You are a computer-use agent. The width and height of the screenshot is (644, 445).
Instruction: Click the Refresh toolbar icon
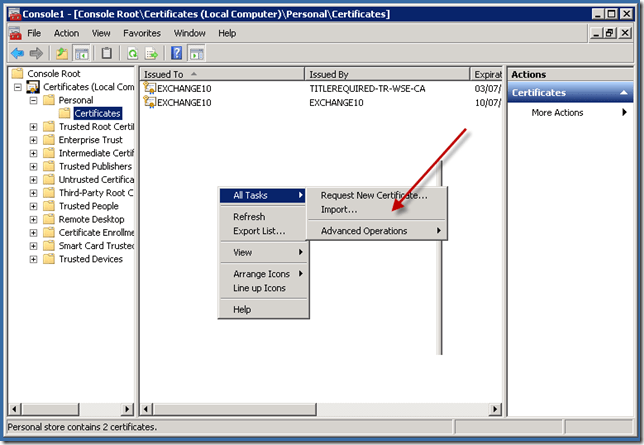click(131, 53)
